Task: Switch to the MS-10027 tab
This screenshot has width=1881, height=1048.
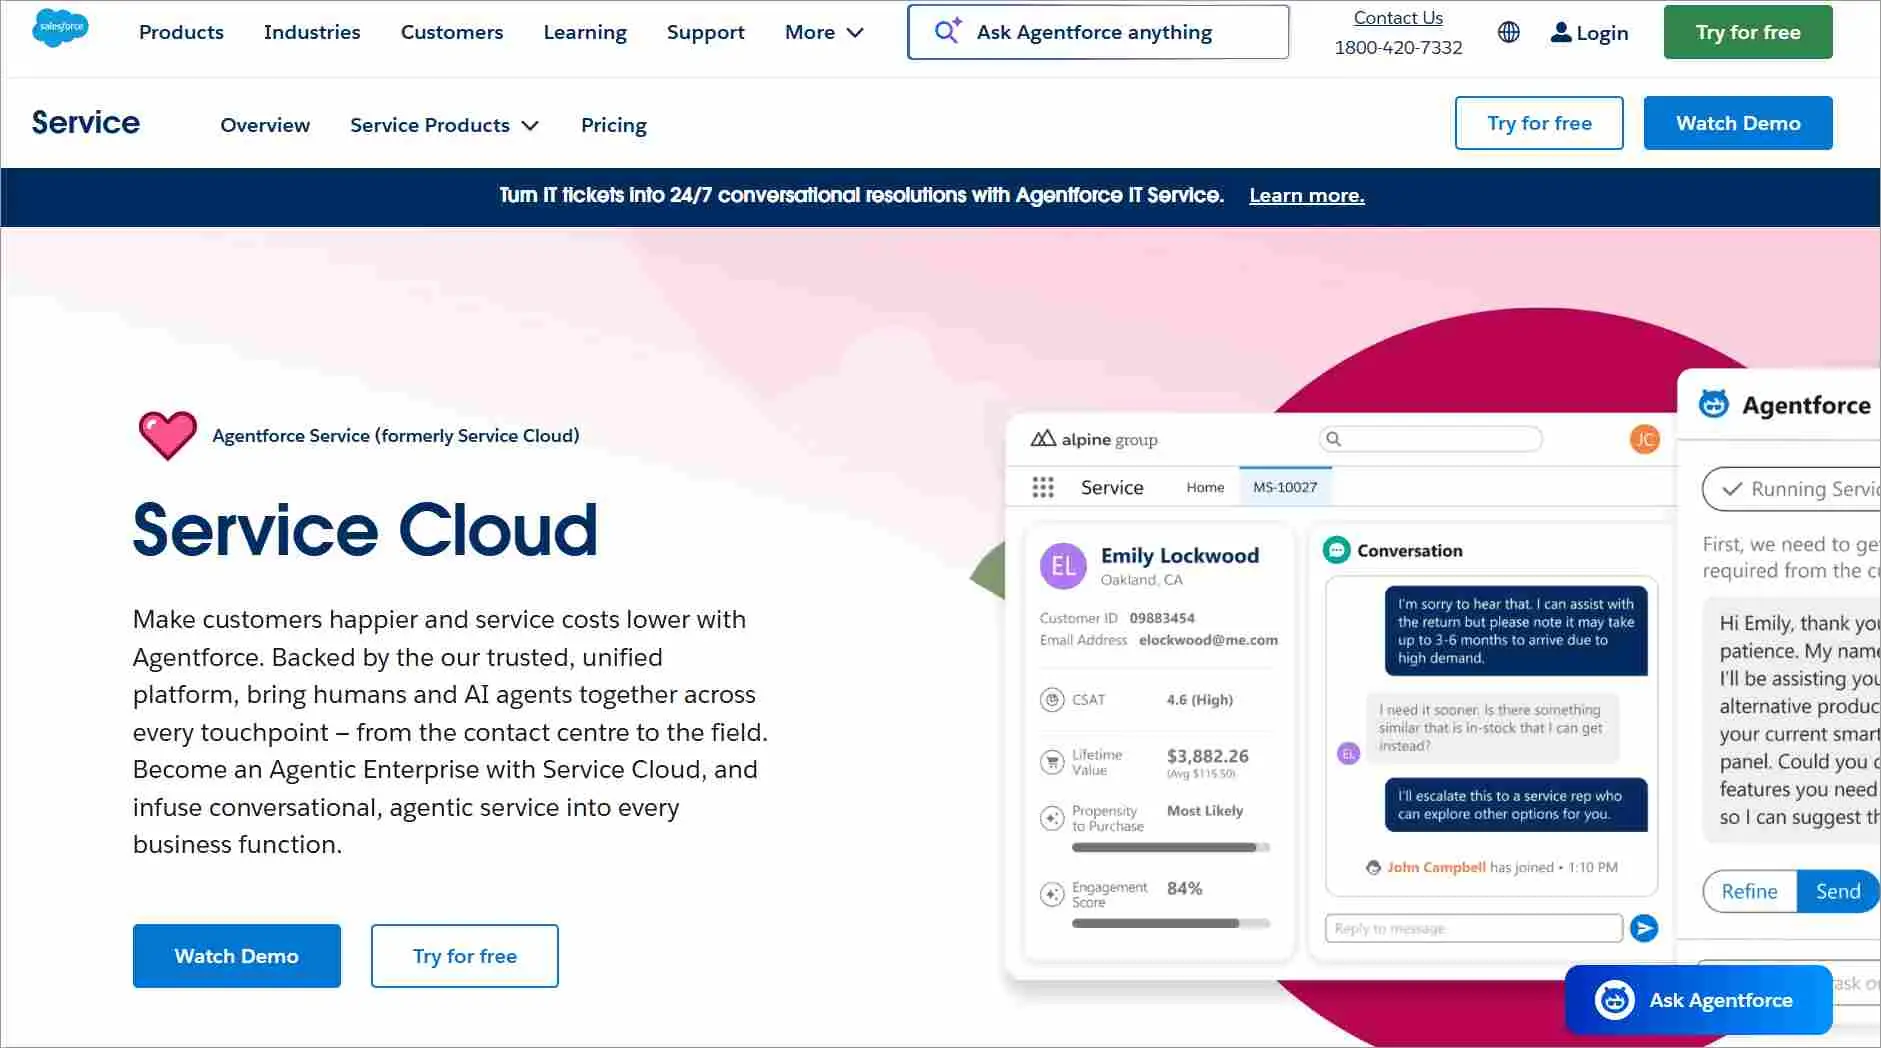Action: (1286, 487)
